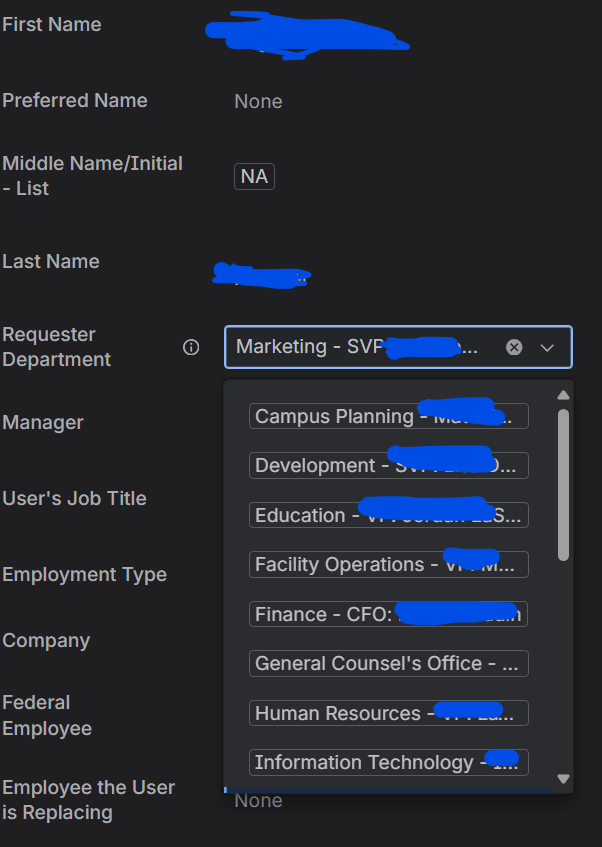Click the Employee the User is Replacing label
Screen dimensions: 602x847
(89, 800)
